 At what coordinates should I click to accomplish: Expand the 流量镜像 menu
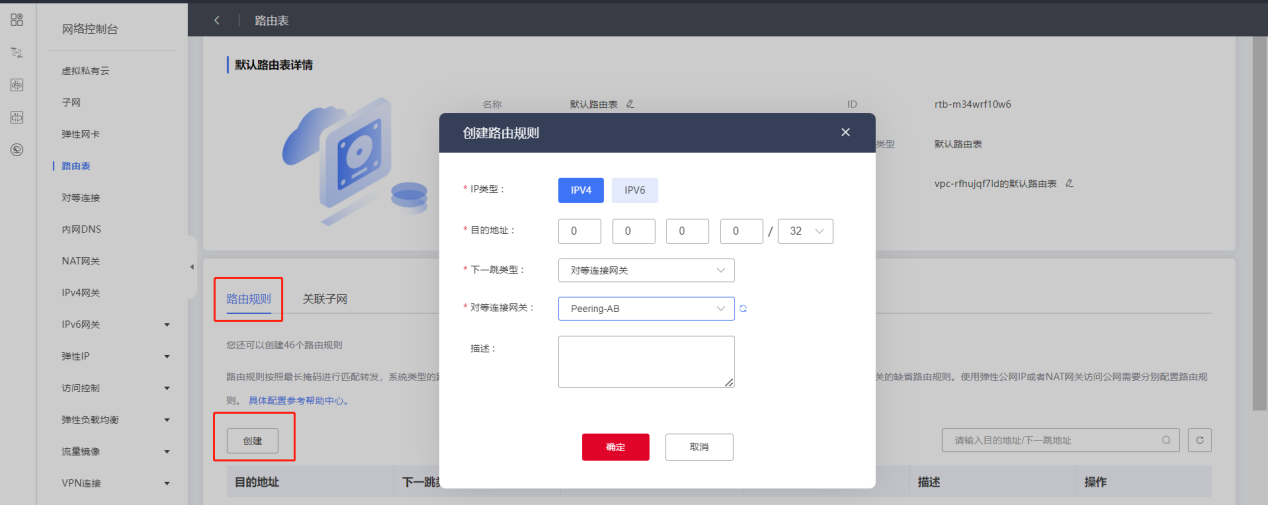(x=167, y=452)
